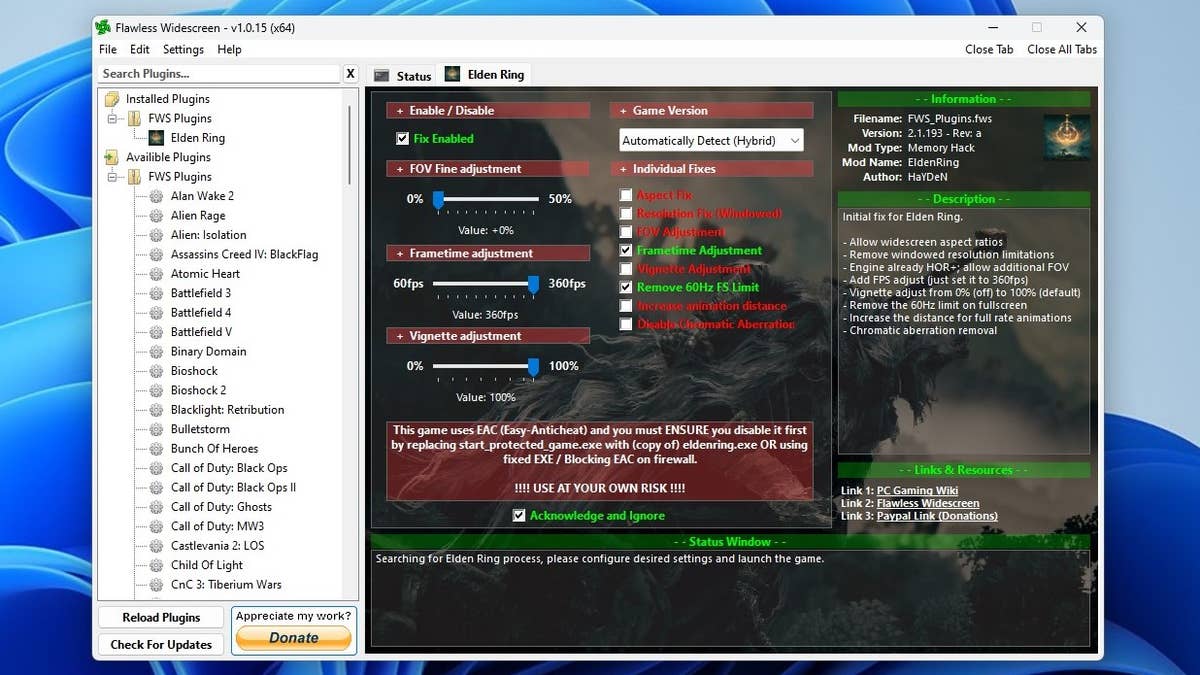Open the Settings menu
Image resolution: width=1200 pixels, height=675 pixels.
pos(183,49)
